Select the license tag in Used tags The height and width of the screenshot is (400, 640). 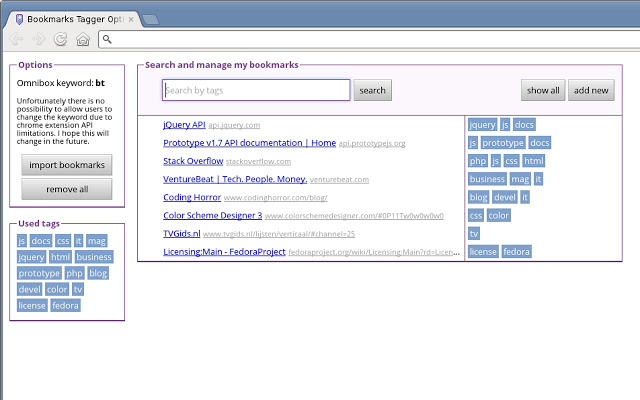(32, 305)
